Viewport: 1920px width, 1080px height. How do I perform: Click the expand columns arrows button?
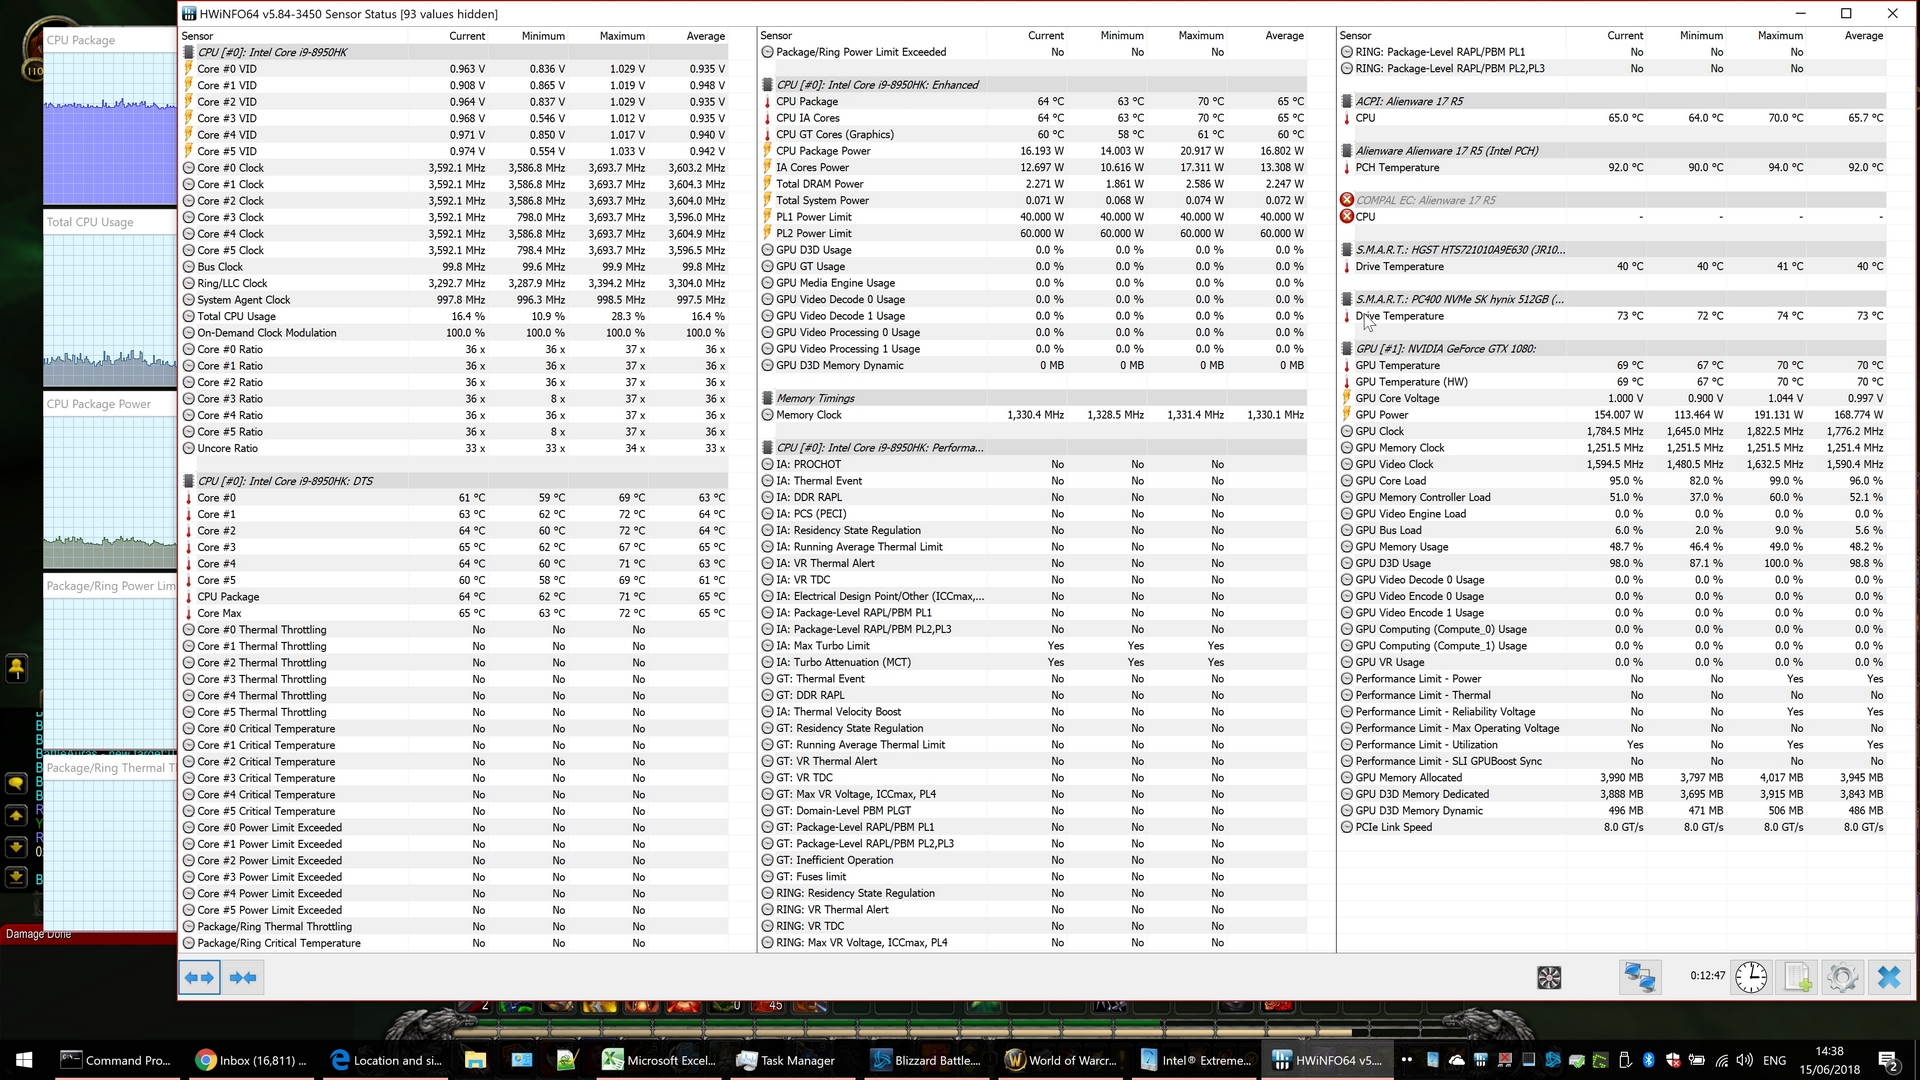(200, 977)
